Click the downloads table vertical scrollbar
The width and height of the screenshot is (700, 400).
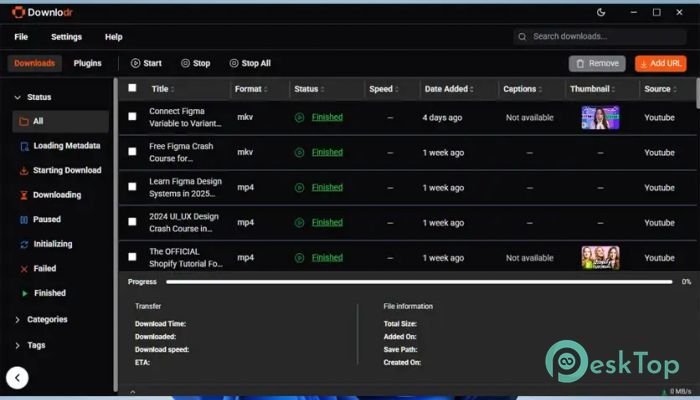(x=697, y=93)
